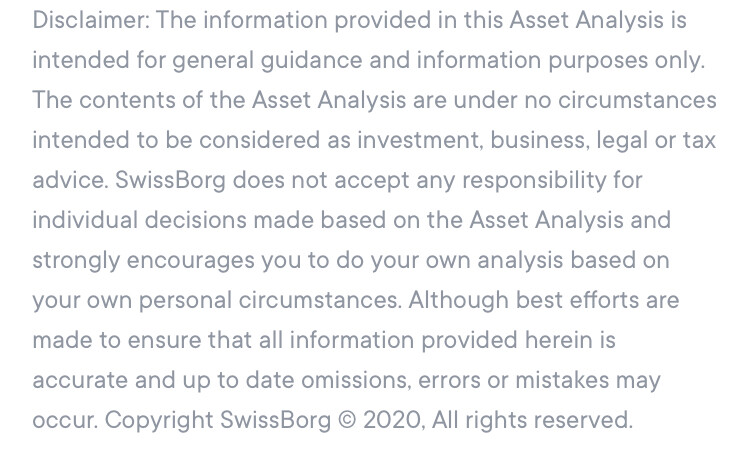Click 'SwissBorg' before 'does not accept'

coord(170,181)
